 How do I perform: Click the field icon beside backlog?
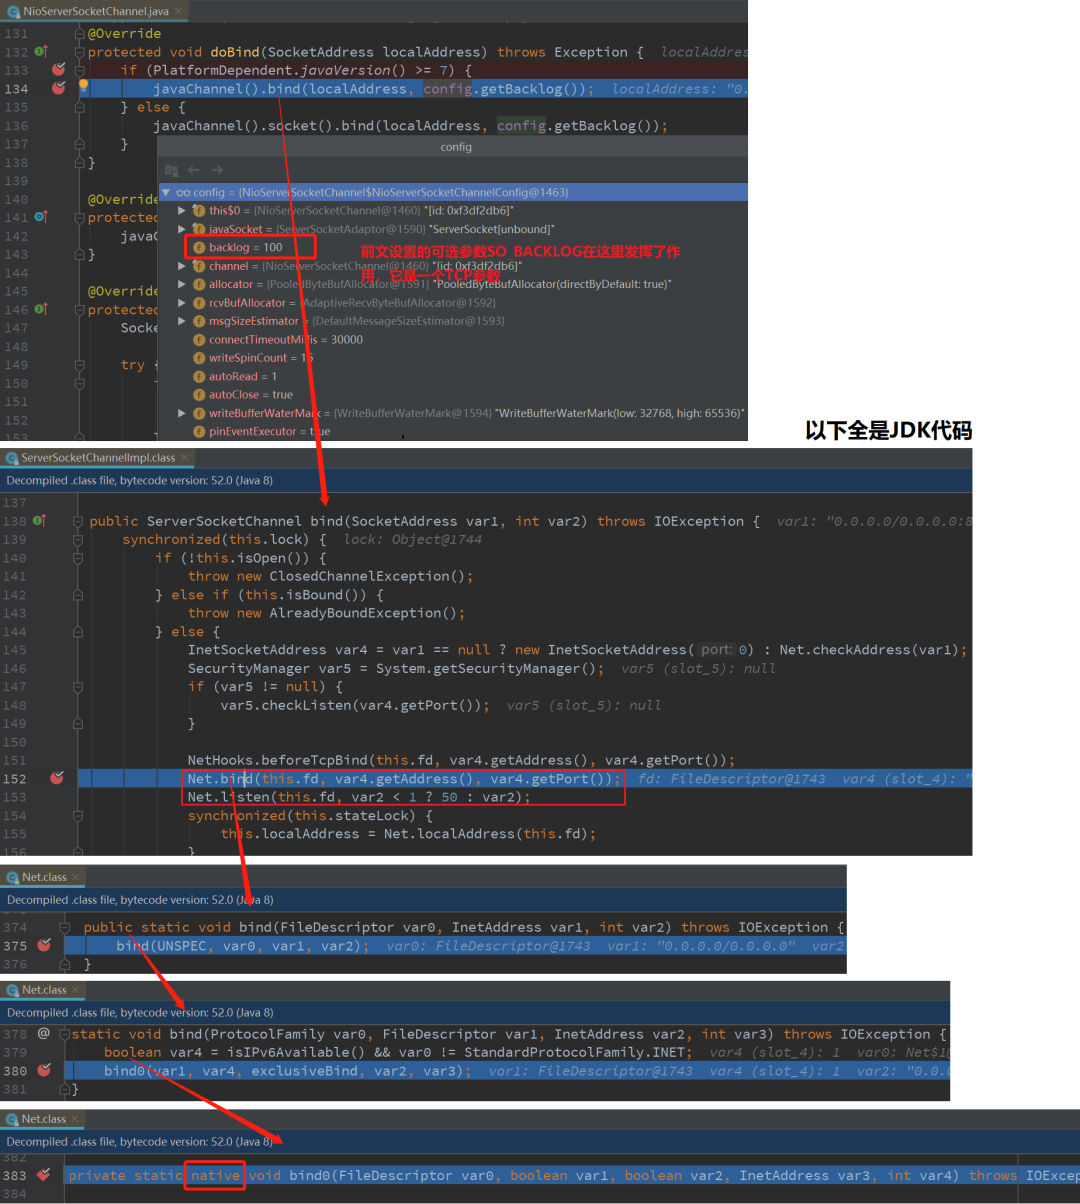199,247
